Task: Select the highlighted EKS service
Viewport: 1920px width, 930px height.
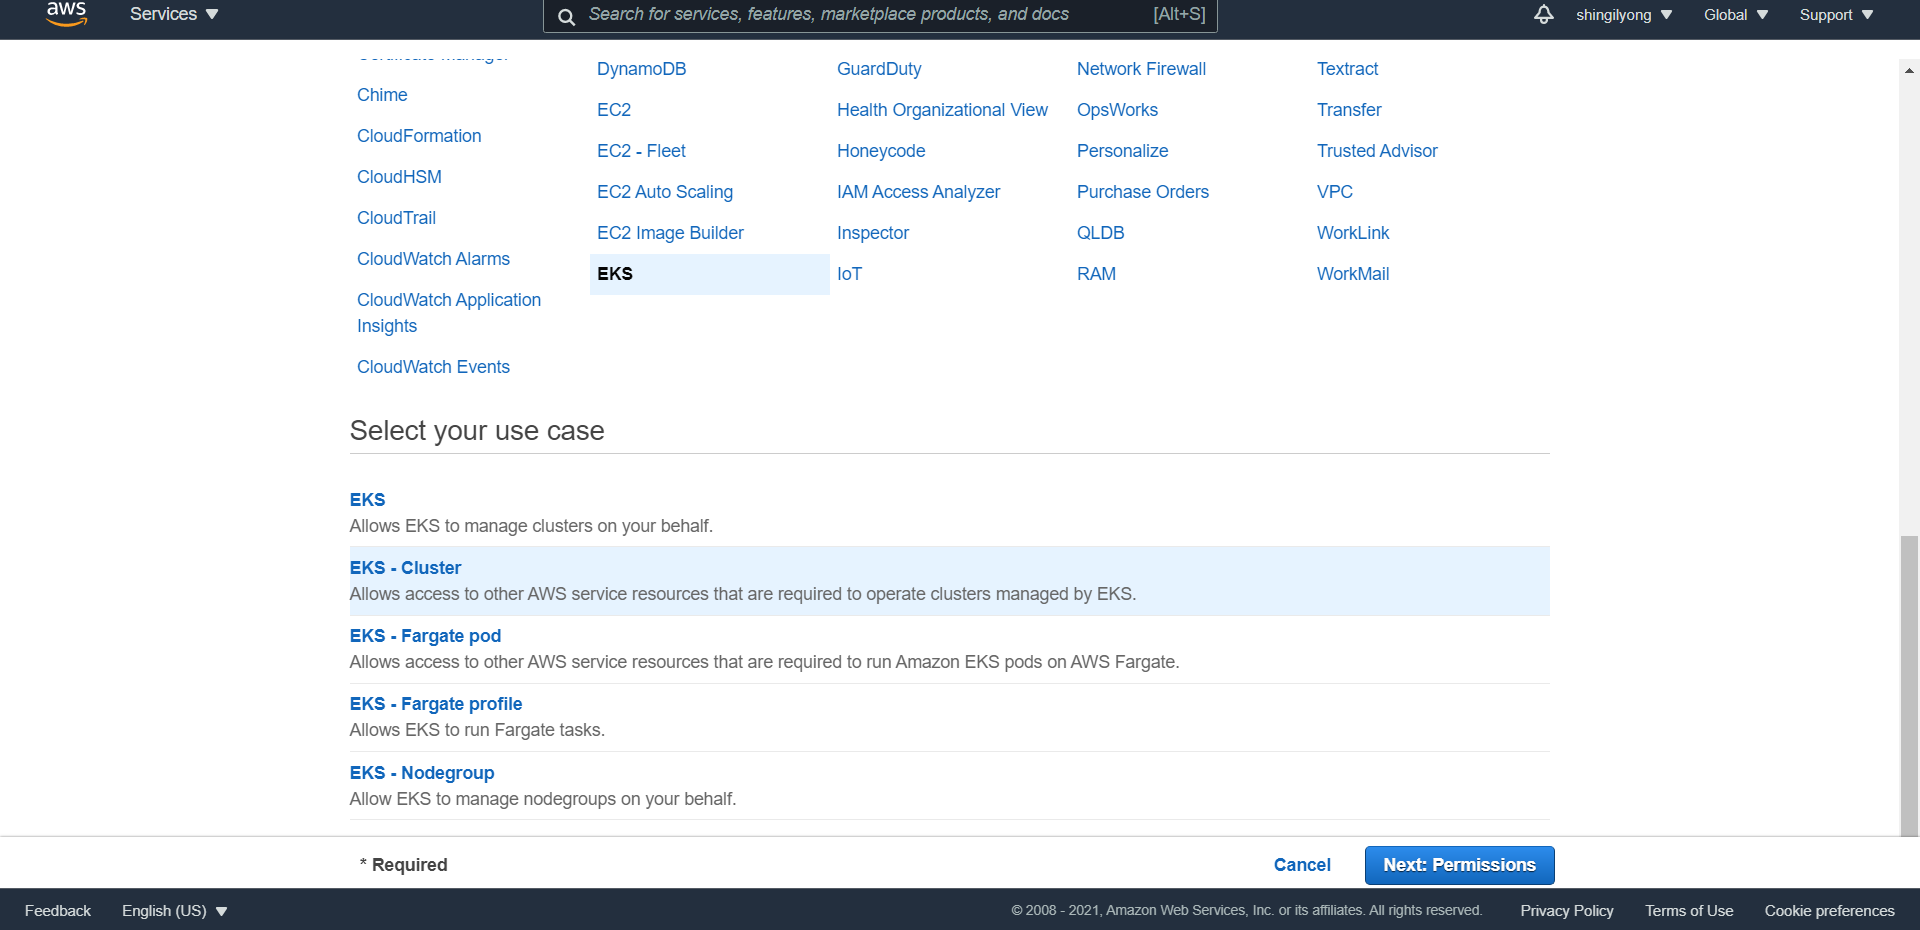Action: coord(710,274)
